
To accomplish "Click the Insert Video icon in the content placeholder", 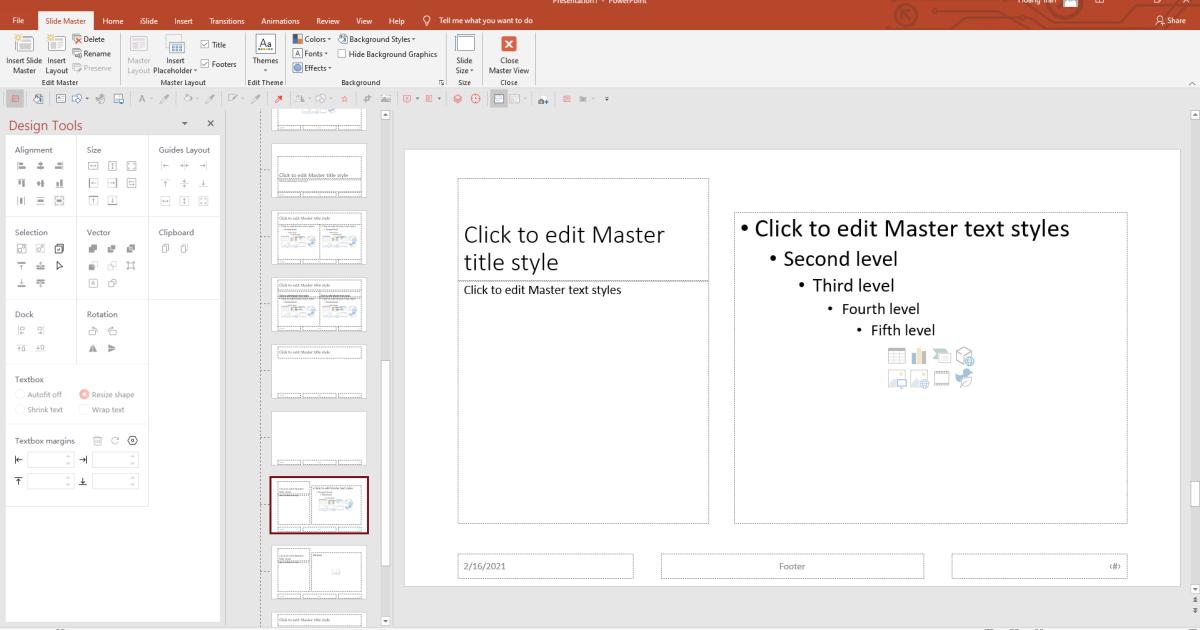I will (x=940, y=380).
